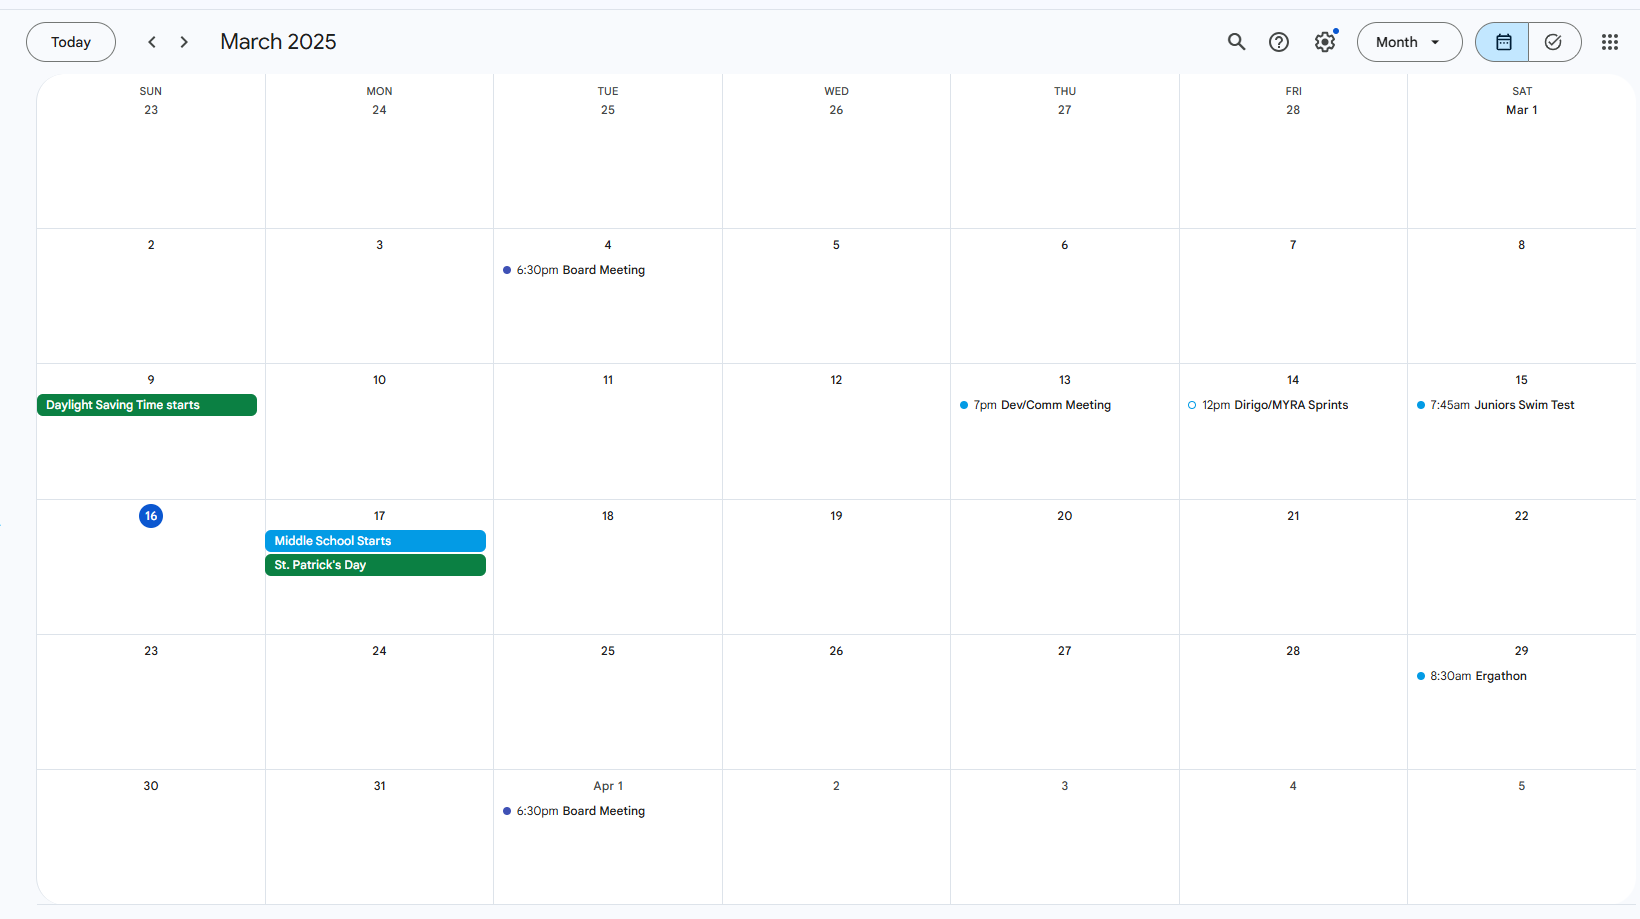Switch to Calendar view toggle

coord(1502,42)
